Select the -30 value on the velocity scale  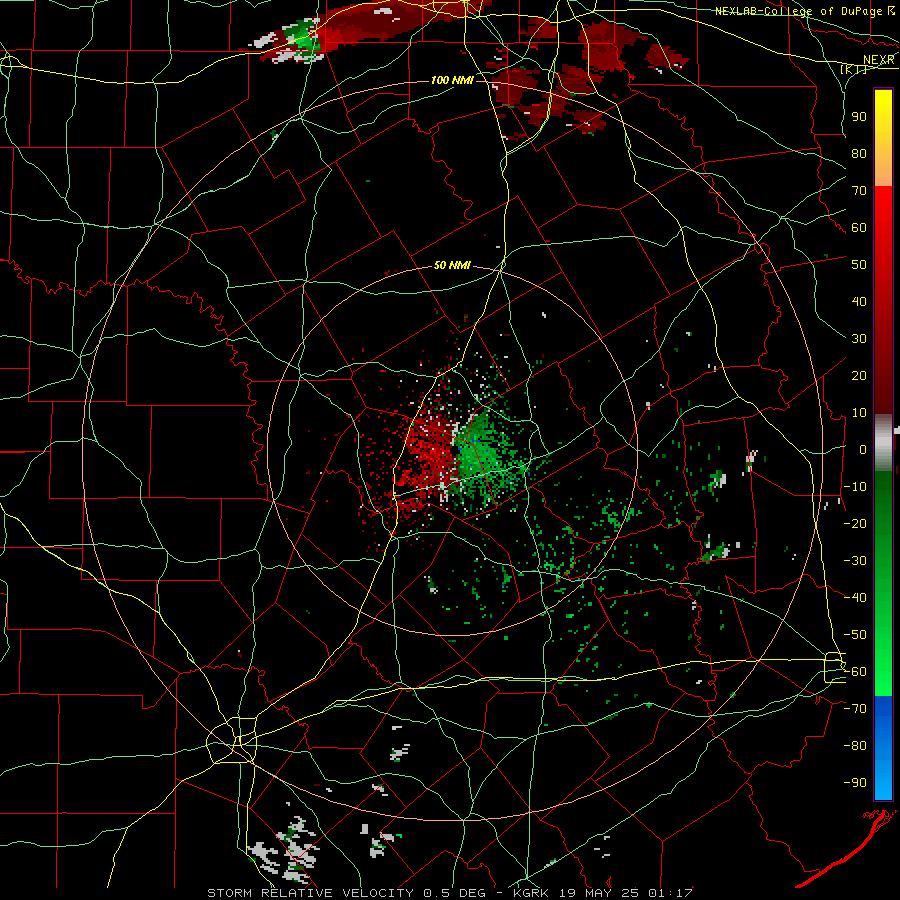coord(855,561)
